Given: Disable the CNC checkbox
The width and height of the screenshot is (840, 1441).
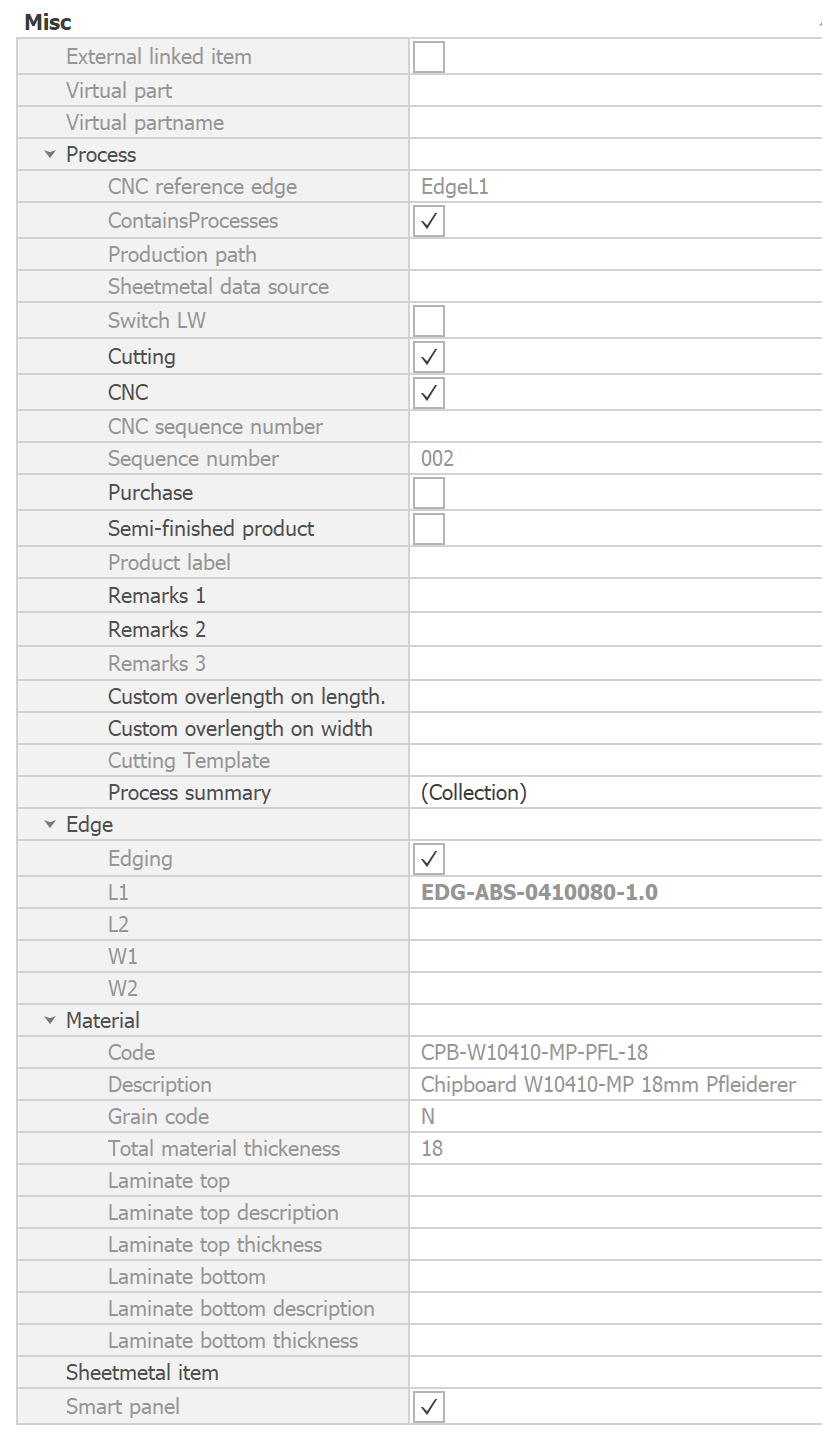Looking at the screenshot, I should (x=428, y=393).
